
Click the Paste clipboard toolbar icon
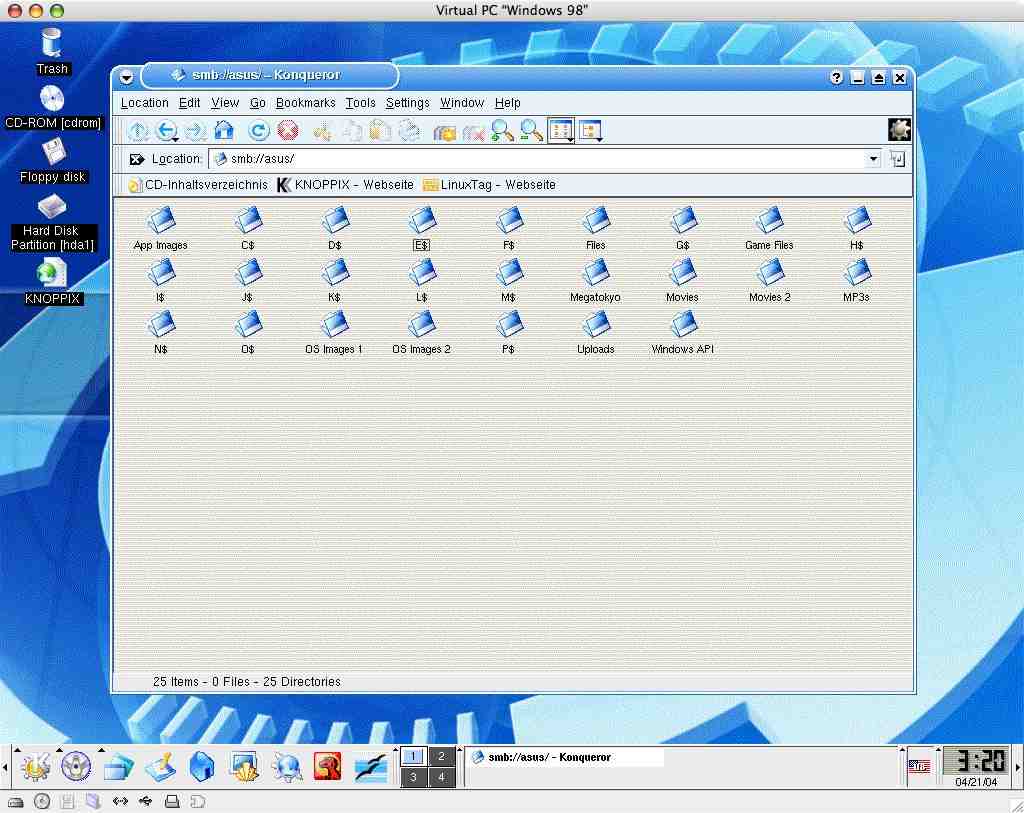point(380,131)
